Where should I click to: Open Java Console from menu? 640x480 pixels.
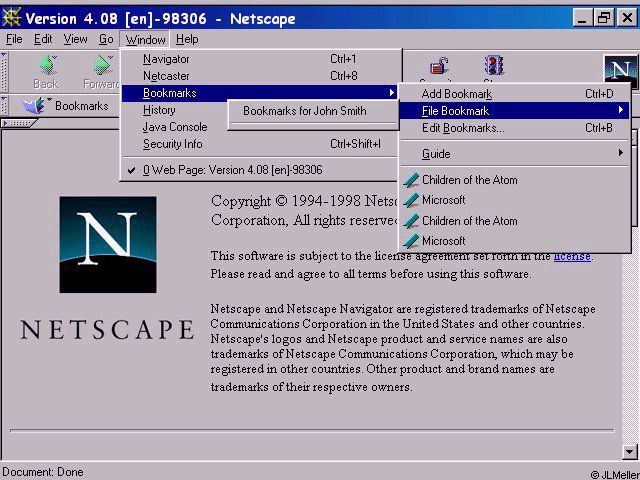tap(175, 127)
